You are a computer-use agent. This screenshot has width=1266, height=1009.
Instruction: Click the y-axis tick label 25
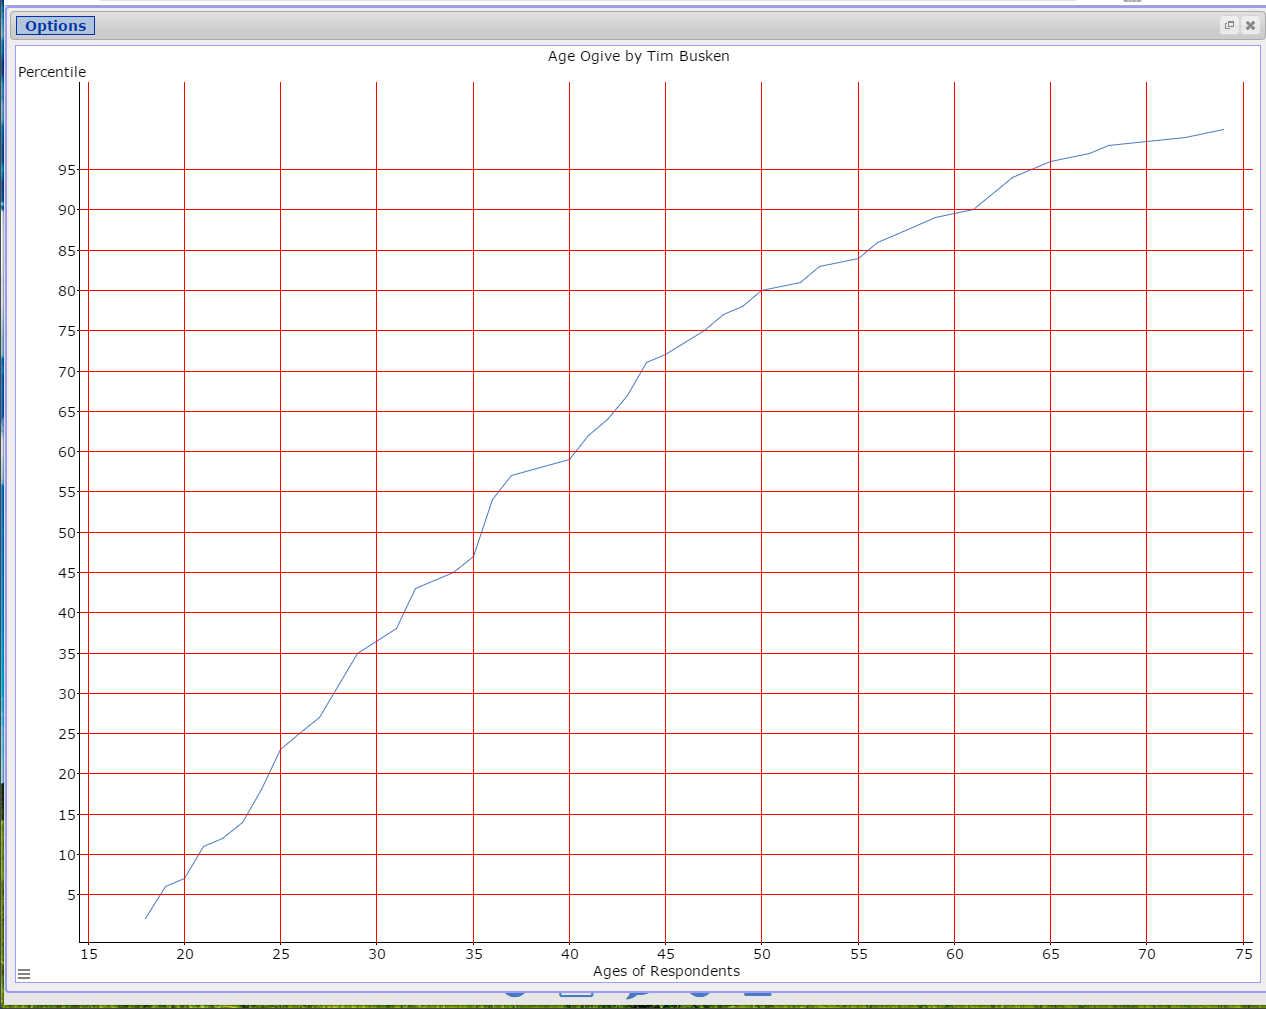[x=67, y=734]
